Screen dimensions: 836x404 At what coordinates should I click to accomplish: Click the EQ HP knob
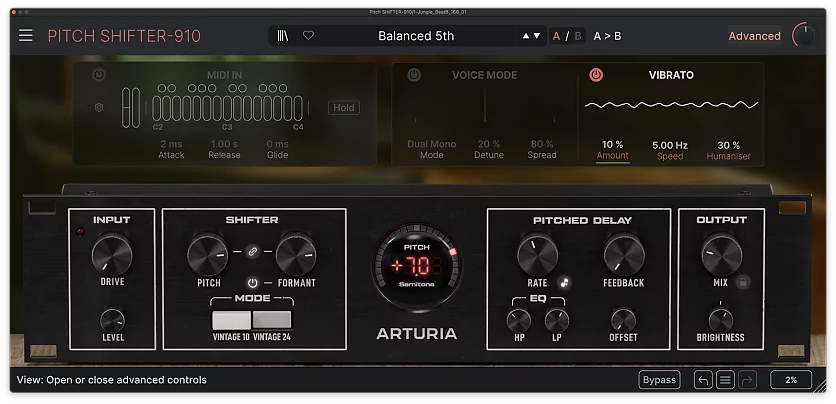coord(519,321)
